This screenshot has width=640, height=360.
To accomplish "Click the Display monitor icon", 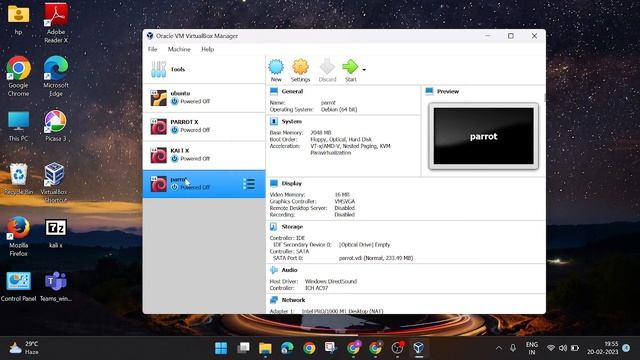I will coord(274,184).
